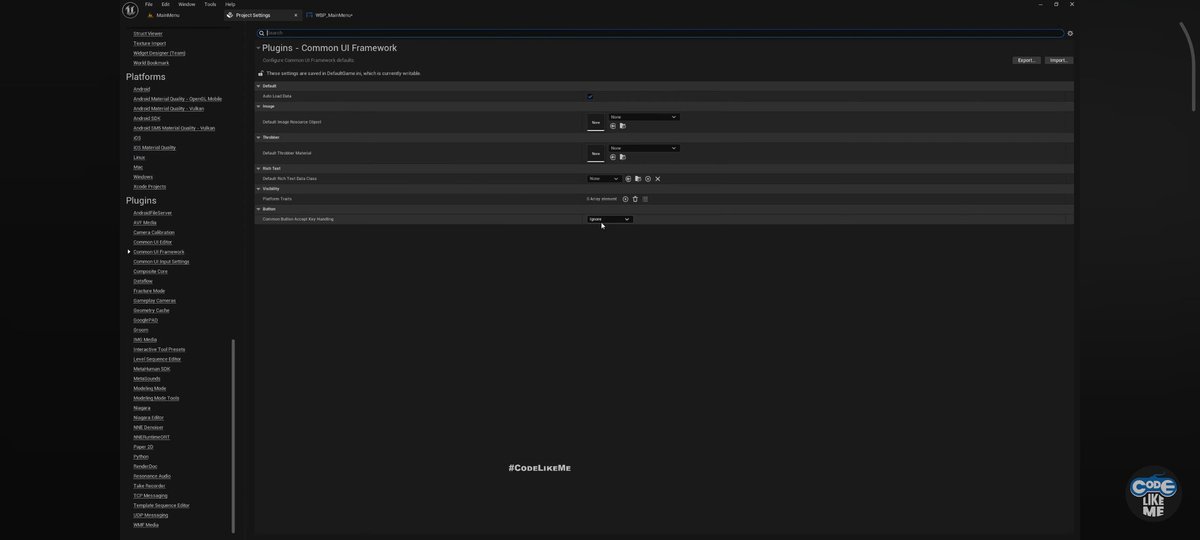
Task: Collapse the Default section
Action: (259, 86)
